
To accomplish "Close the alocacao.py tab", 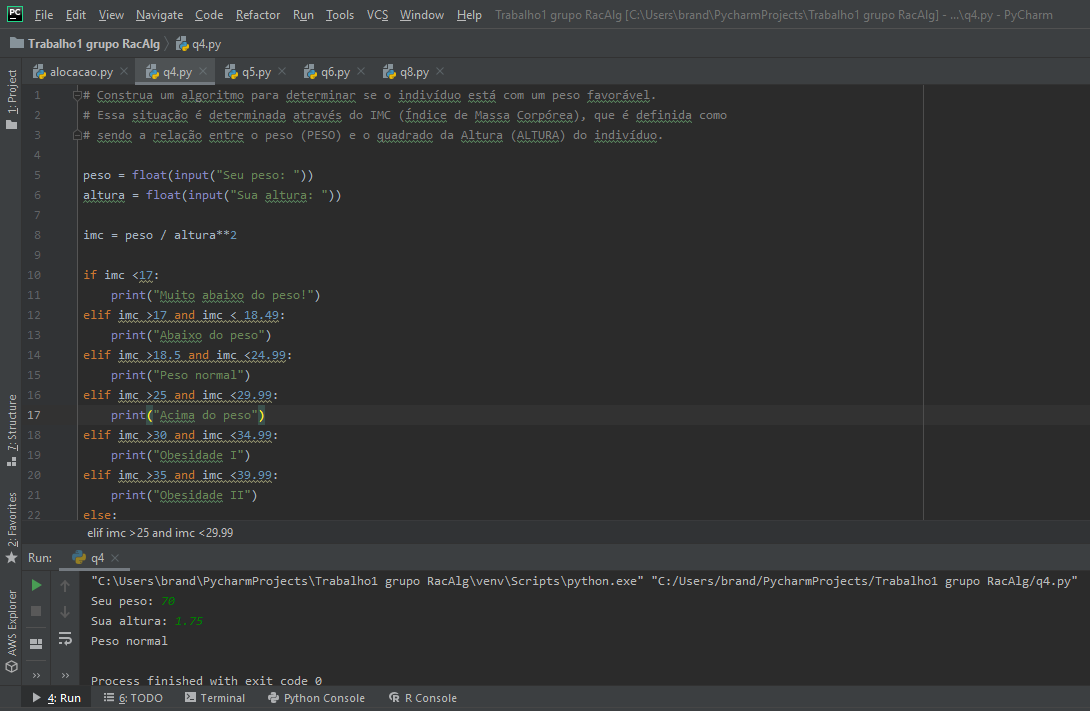I will coord(124,71).
